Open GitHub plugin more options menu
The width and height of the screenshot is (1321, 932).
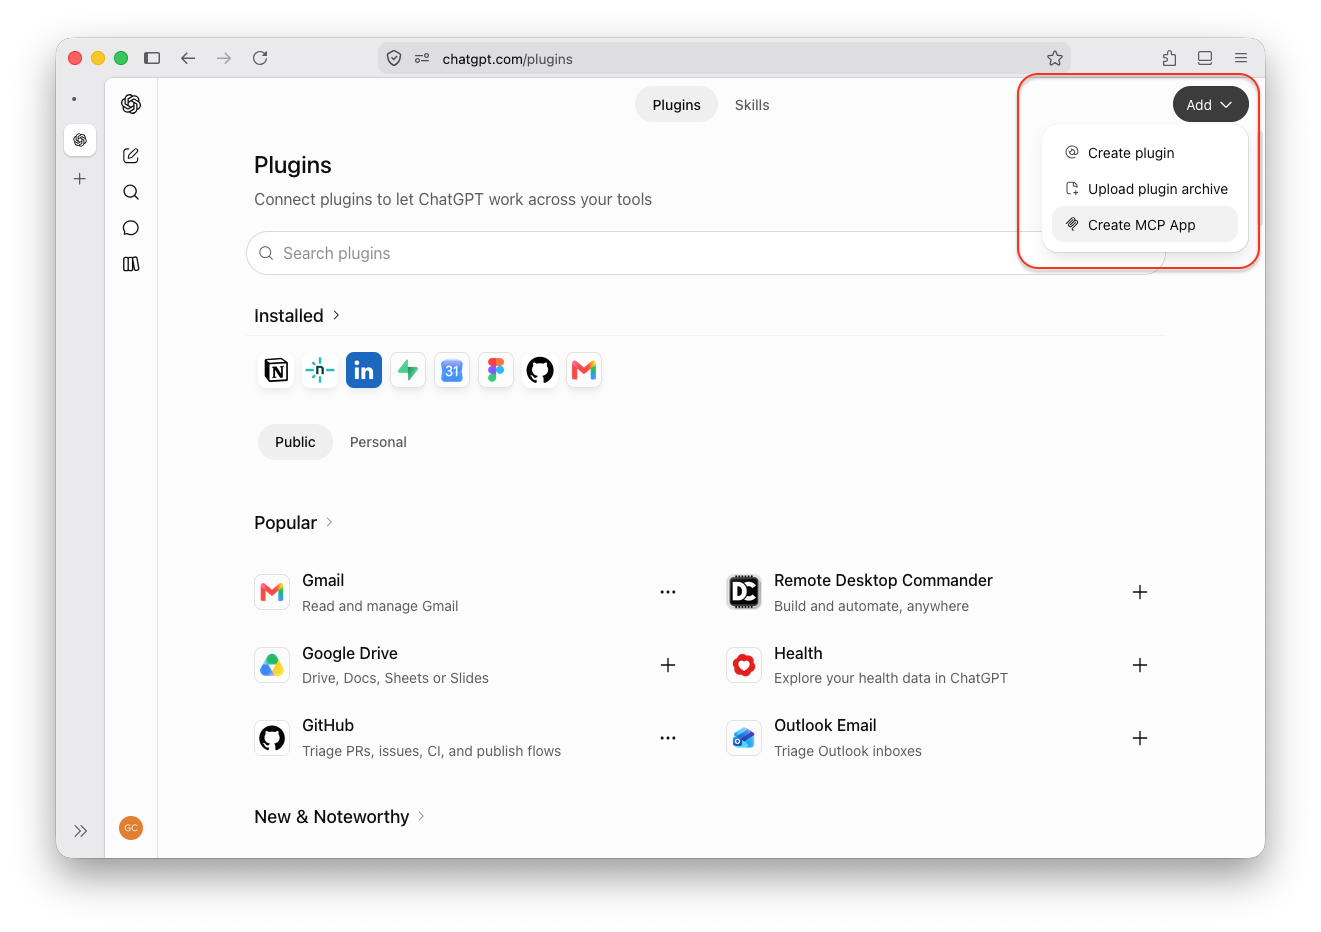[668, 738]
